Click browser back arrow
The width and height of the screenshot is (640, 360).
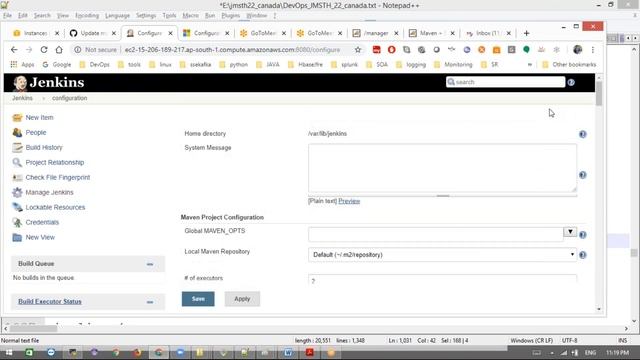[14, 50]
